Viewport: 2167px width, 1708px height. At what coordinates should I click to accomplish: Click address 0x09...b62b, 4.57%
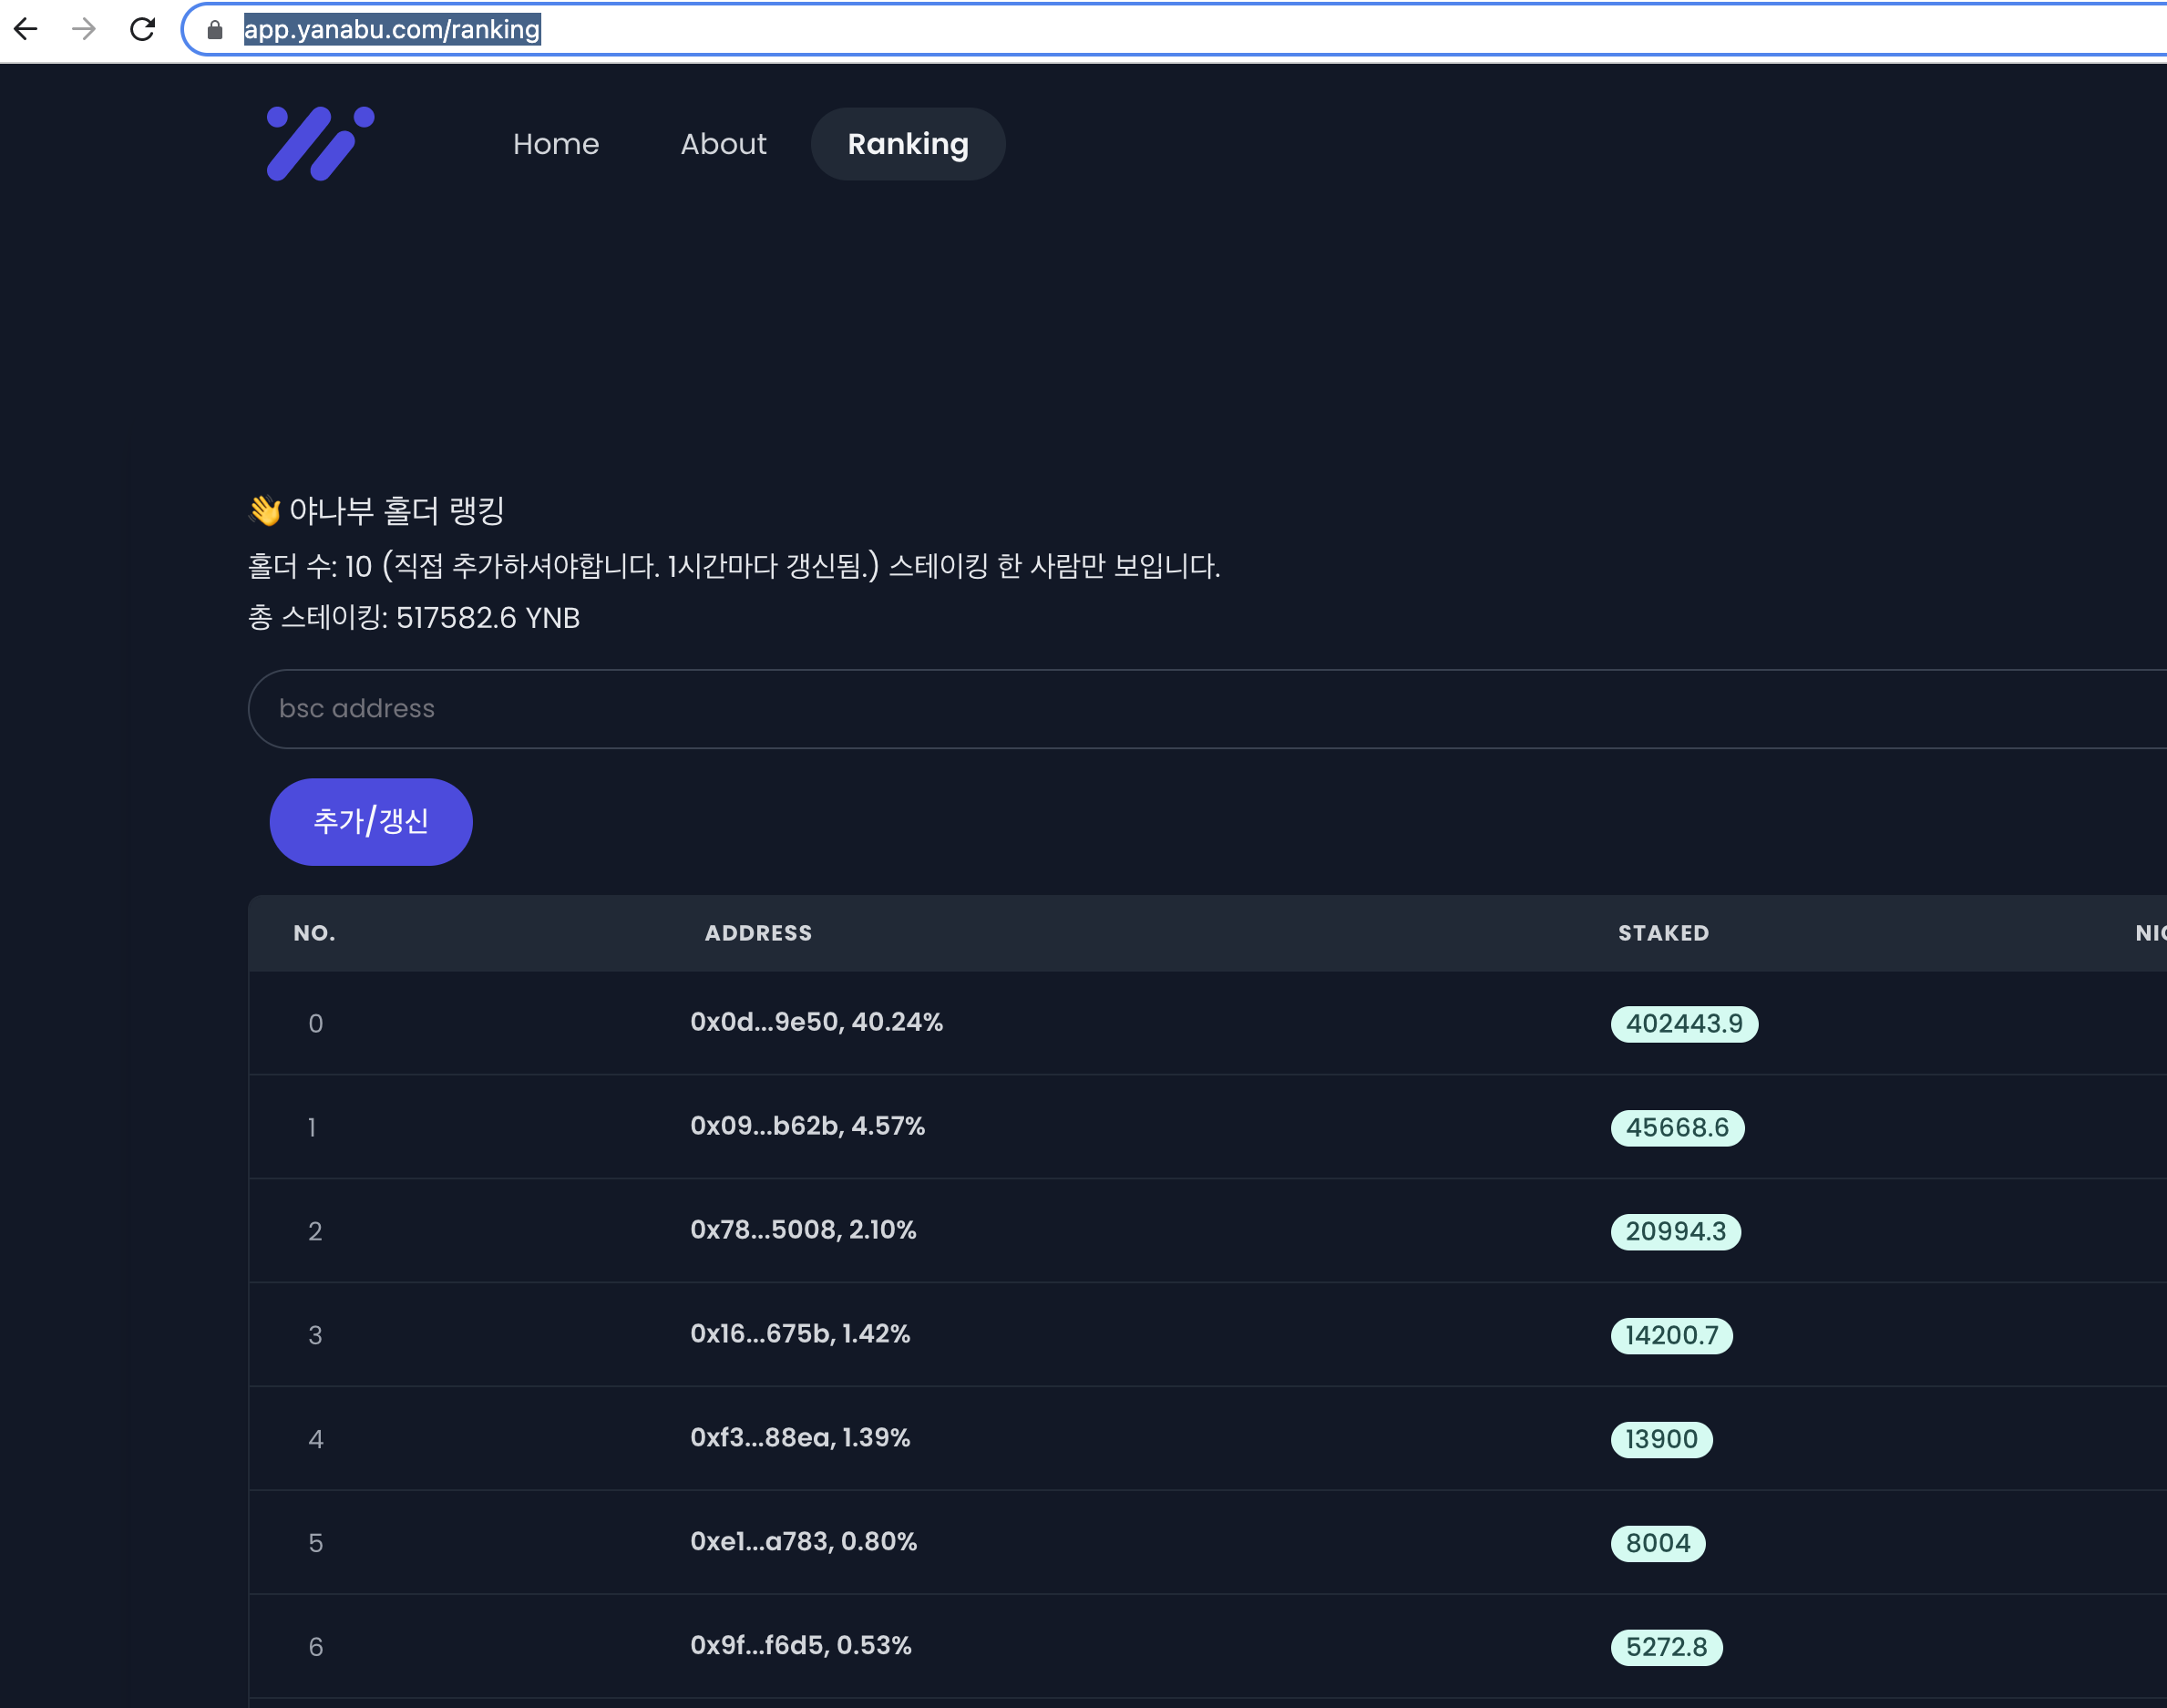coord(807,1126)
